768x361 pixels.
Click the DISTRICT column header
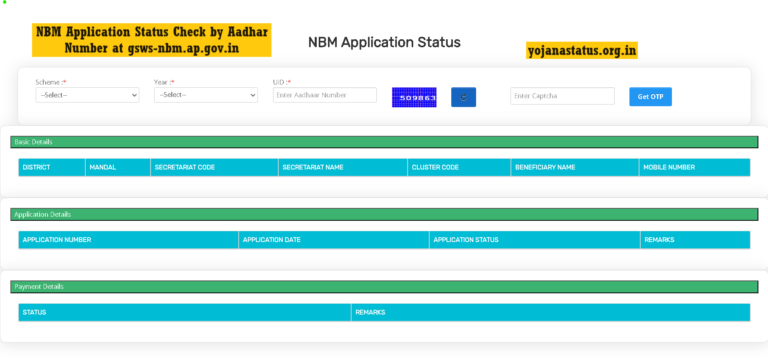[52, 168]
